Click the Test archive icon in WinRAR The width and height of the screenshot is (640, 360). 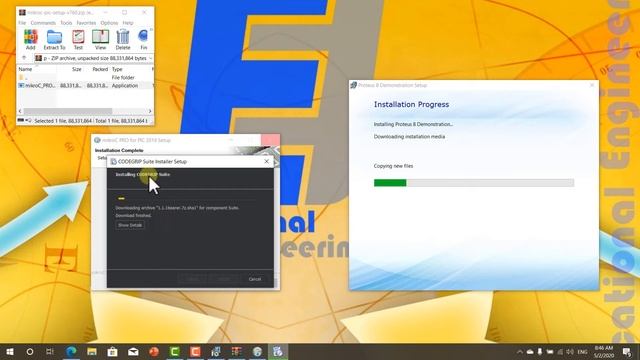[78, 40]
